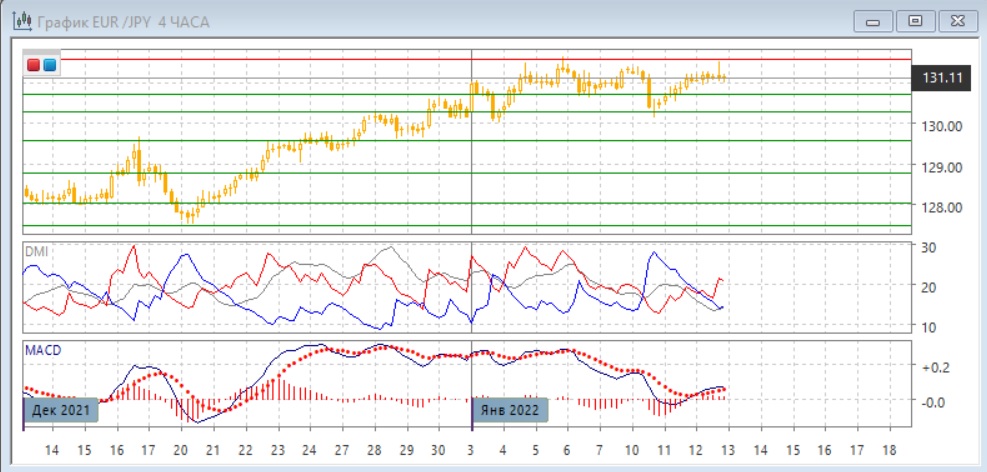Select the MACD indicator label
The image size is (987, 472).
pyautogui.click(x=41, y=351)
